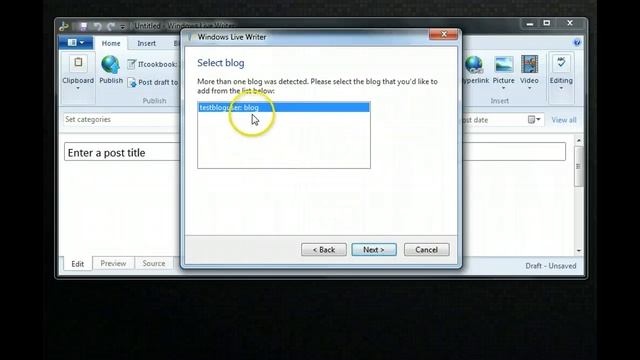Click the Save icon in quick access toolbar
Viewport: 640px width, 360px height.
[83, 27]
